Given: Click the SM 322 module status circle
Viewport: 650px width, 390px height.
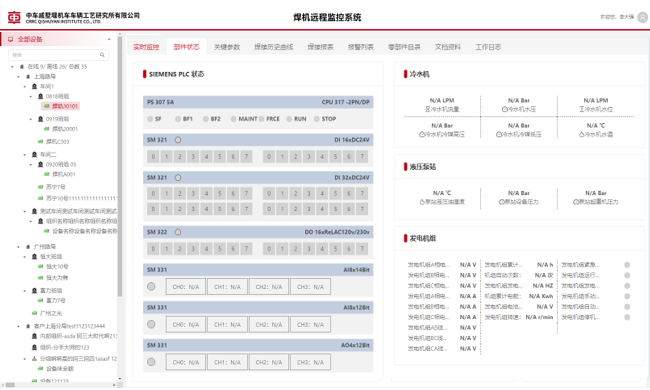Looking at the screenshot, I should click(x=178, y=232).
